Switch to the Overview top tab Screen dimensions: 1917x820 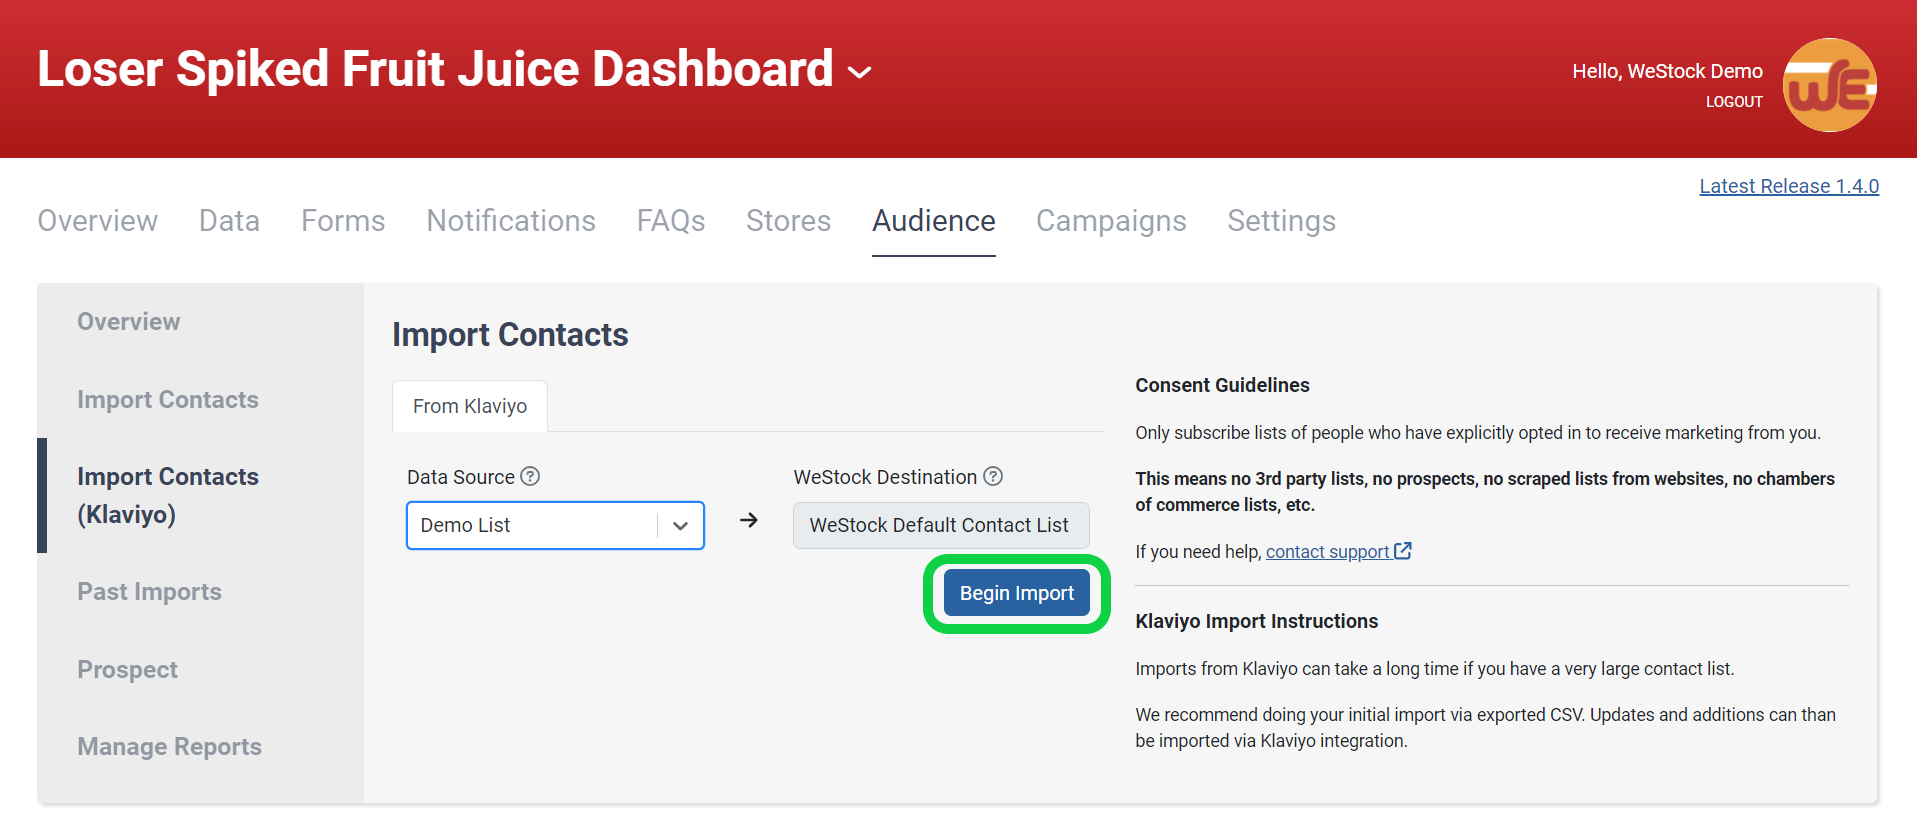pos(98,221)
